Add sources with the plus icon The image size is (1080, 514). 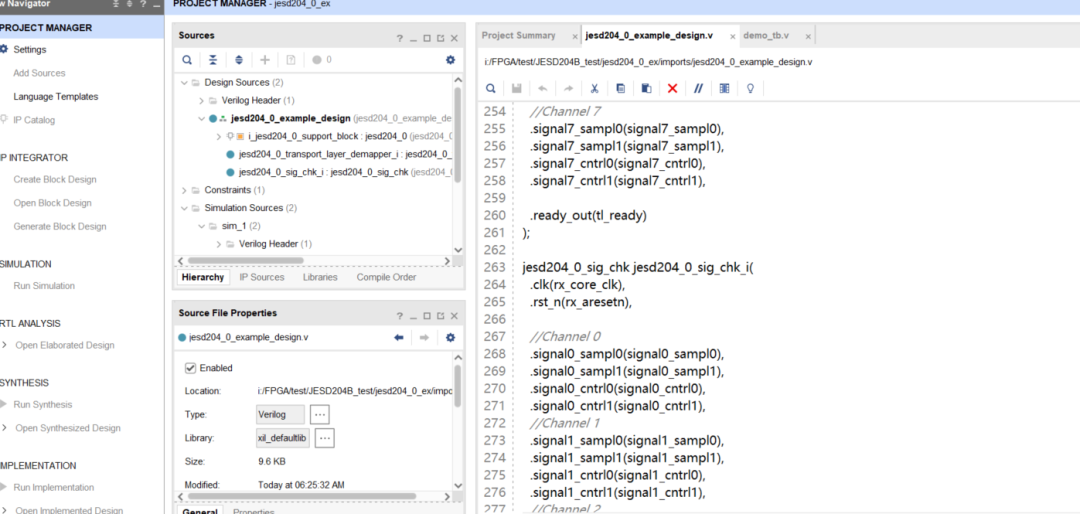click(x=264, y=61)
